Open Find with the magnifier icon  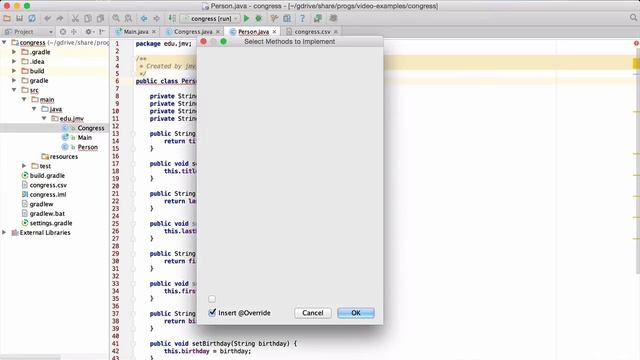click(x=116, y=18)
